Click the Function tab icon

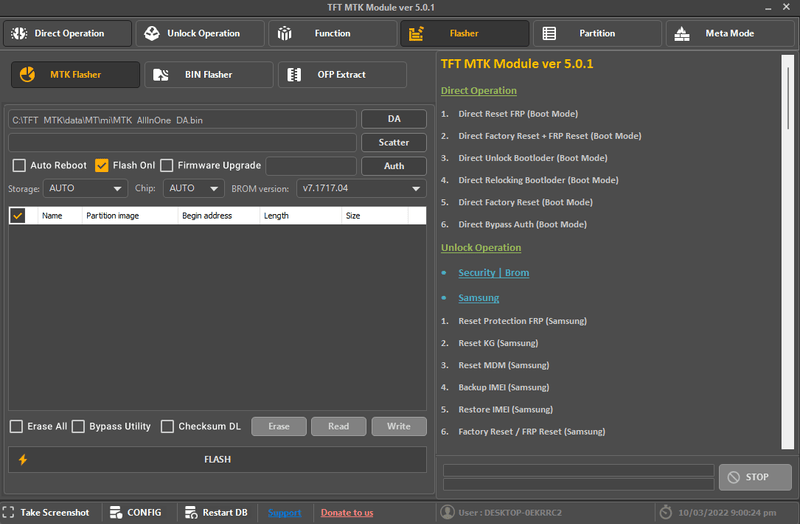click(284, 33)
